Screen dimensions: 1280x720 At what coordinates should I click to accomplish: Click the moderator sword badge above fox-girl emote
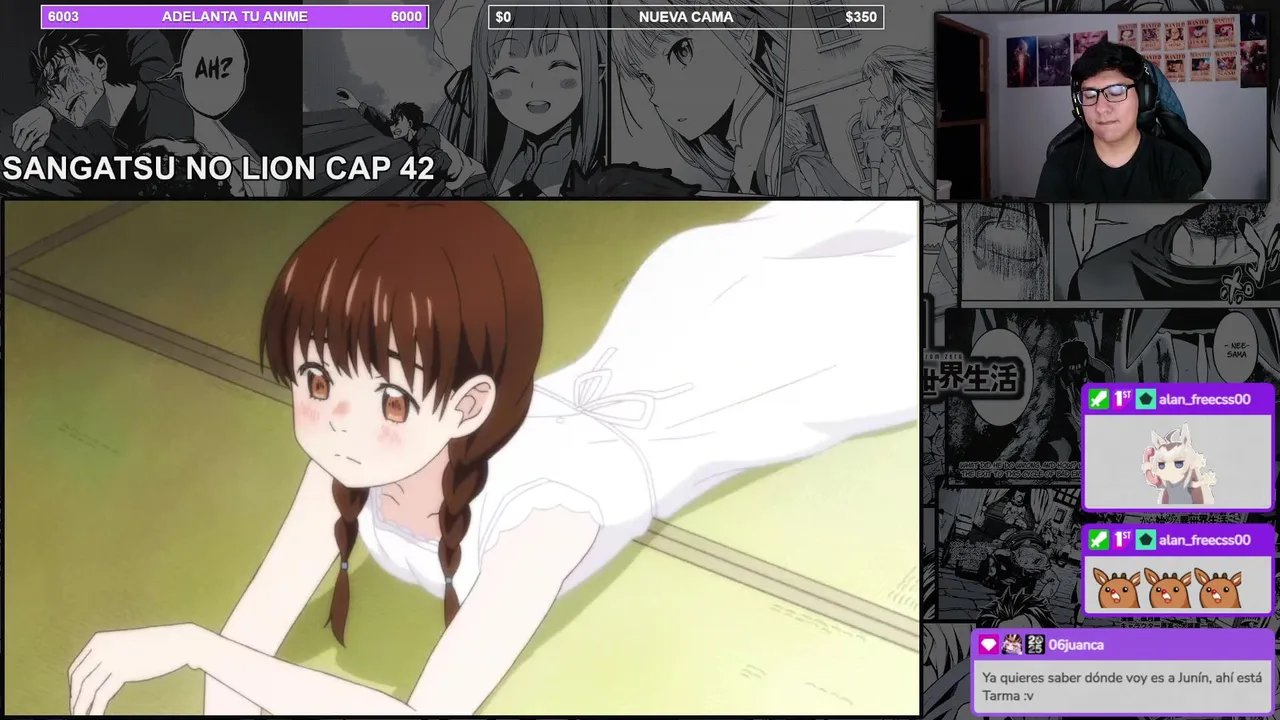click(x=1099, y=399)
